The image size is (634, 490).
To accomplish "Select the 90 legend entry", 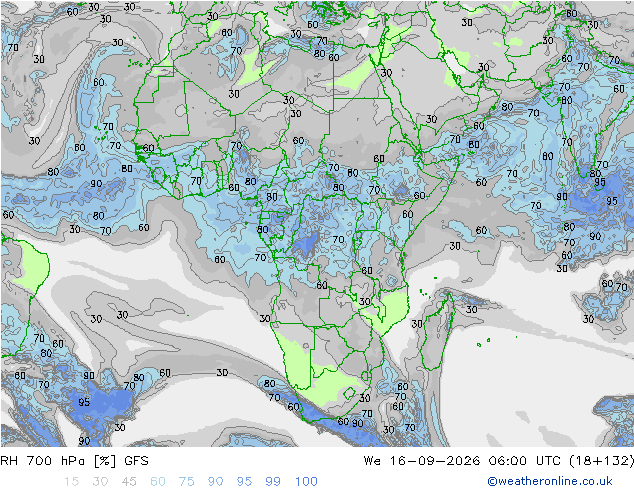I will pyautogui.click(x=215, y=481).
